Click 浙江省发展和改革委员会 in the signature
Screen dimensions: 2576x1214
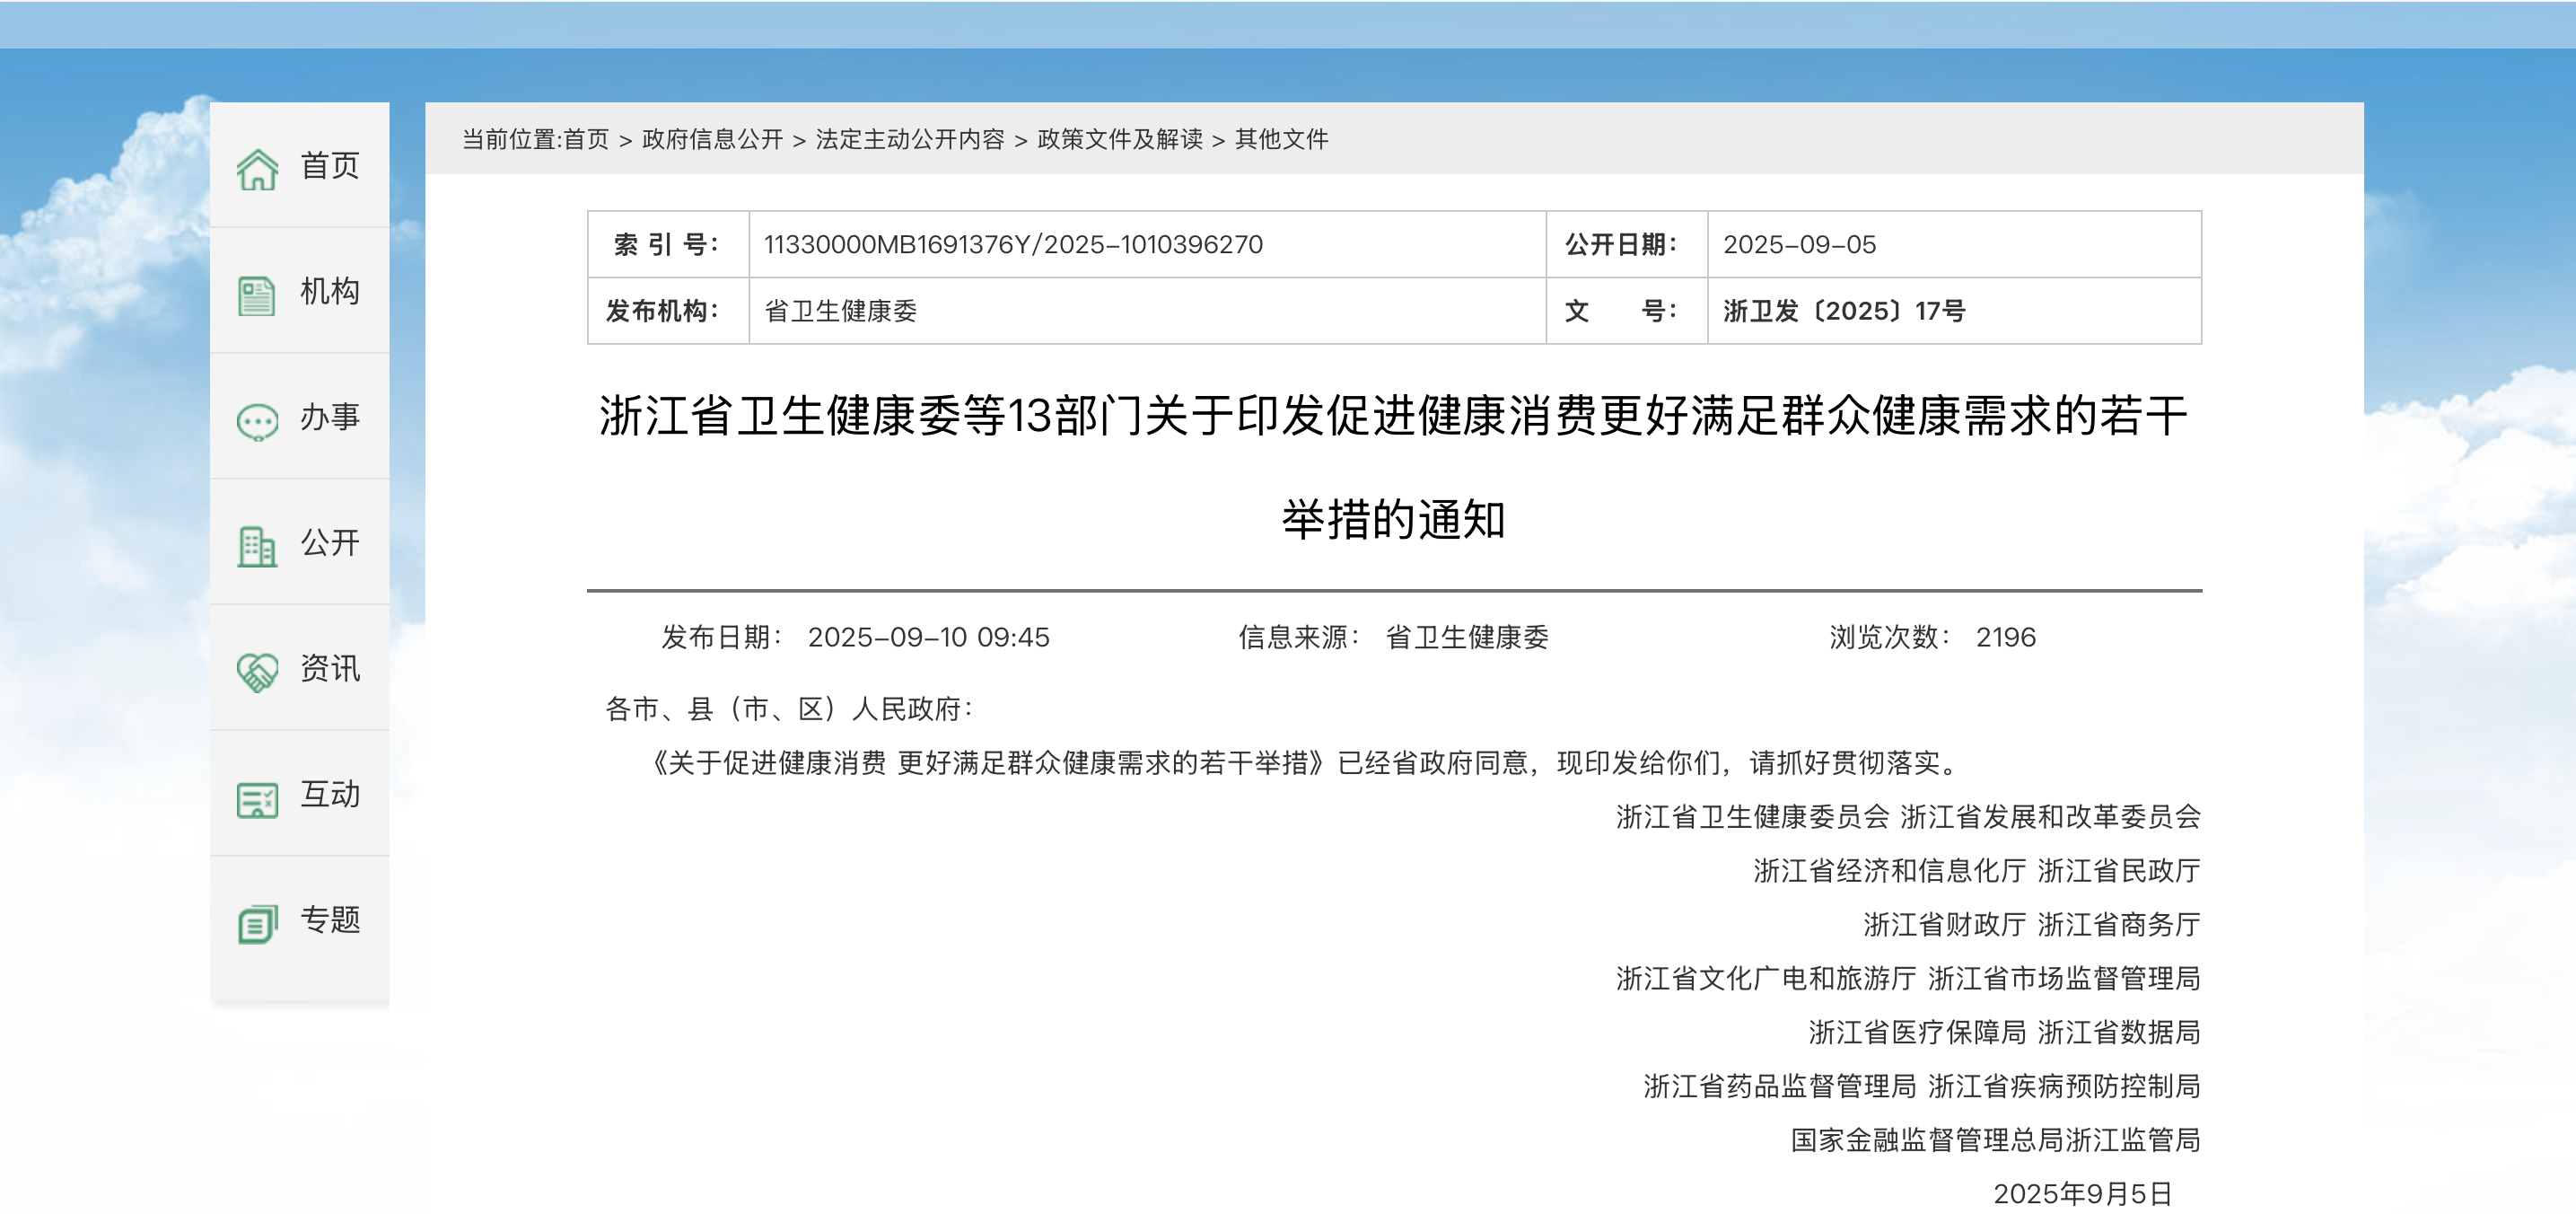(2050, 817)
